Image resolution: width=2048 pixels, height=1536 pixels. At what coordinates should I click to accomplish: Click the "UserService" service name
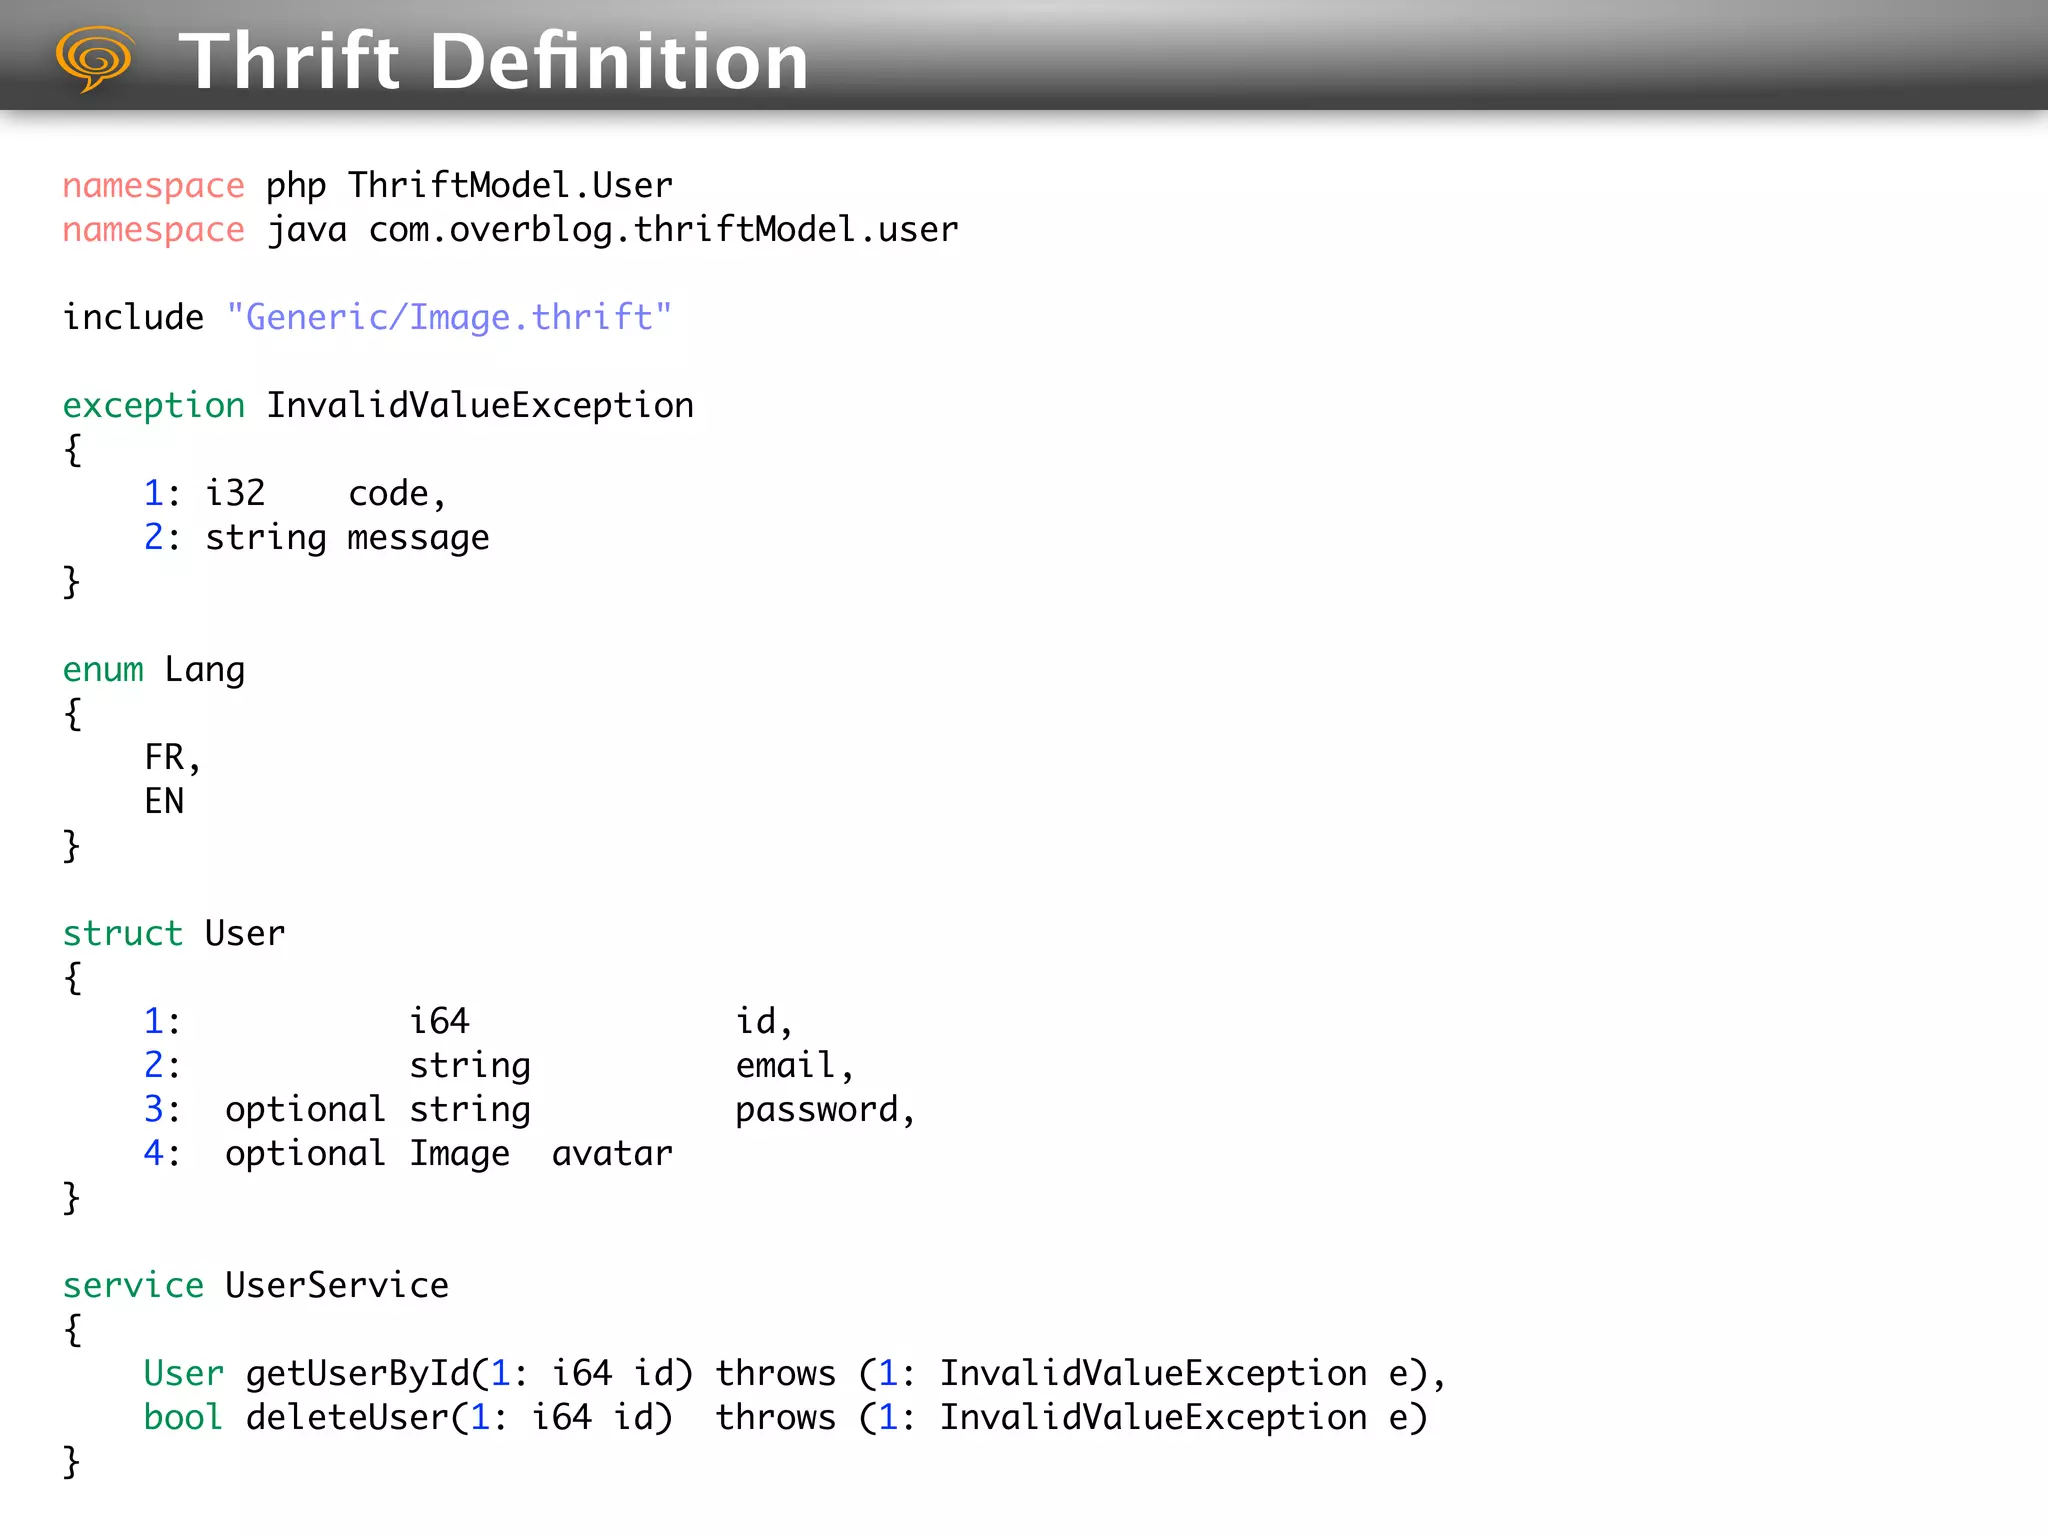coord(337,1286)
